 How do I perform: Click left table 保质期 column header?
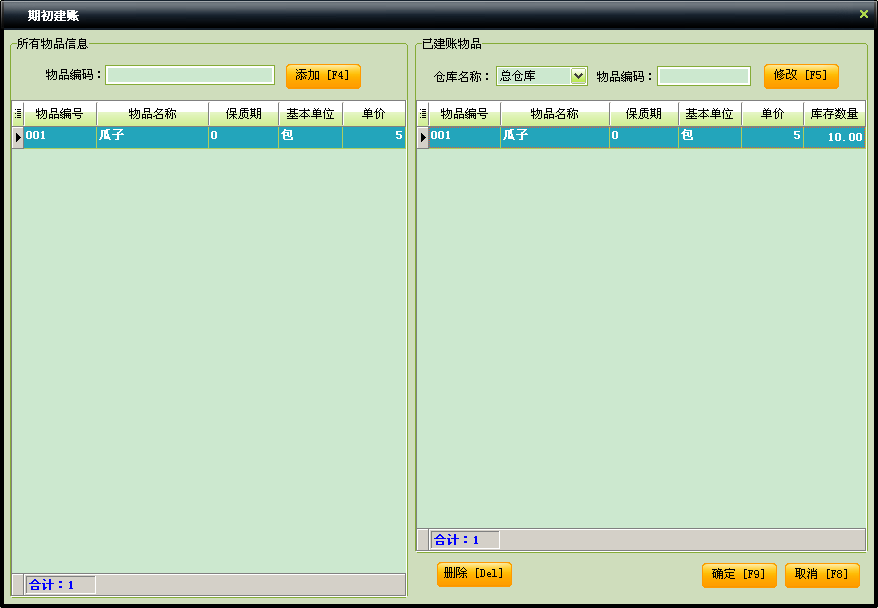click(x=244, y=114)
